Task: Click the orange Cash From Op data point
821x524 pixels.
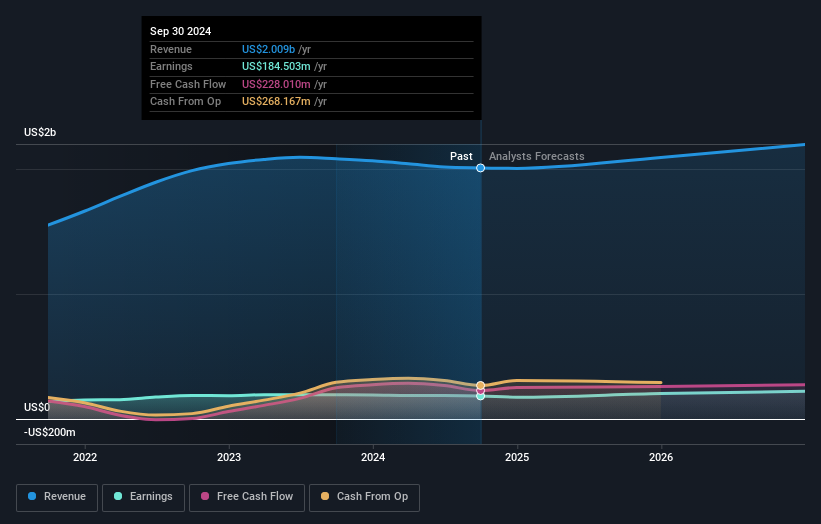Action: point(480,385)
